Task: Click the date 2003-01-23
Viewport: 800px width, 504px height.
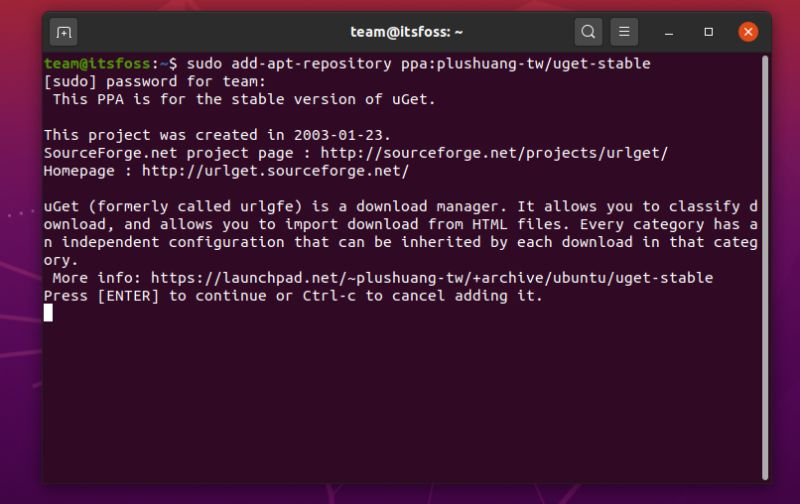Action: [338, 135]
